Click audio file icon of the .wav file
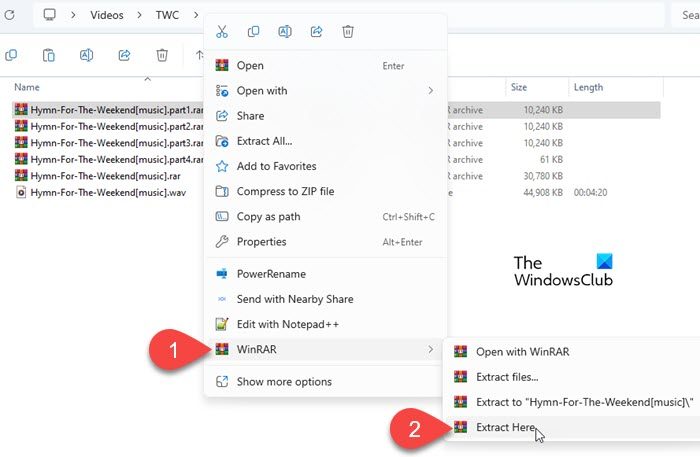 21,192
